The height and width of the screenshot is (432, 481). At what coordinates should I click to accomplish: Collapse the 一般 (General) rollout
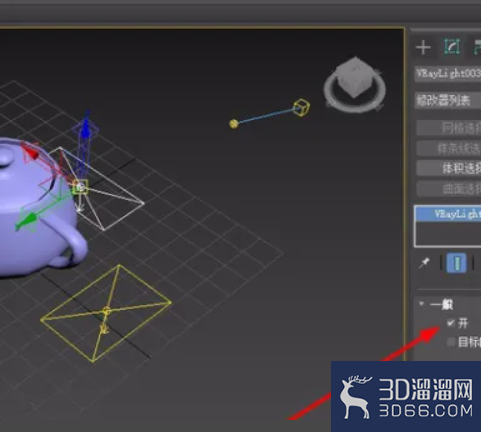[x=422, y=304]
